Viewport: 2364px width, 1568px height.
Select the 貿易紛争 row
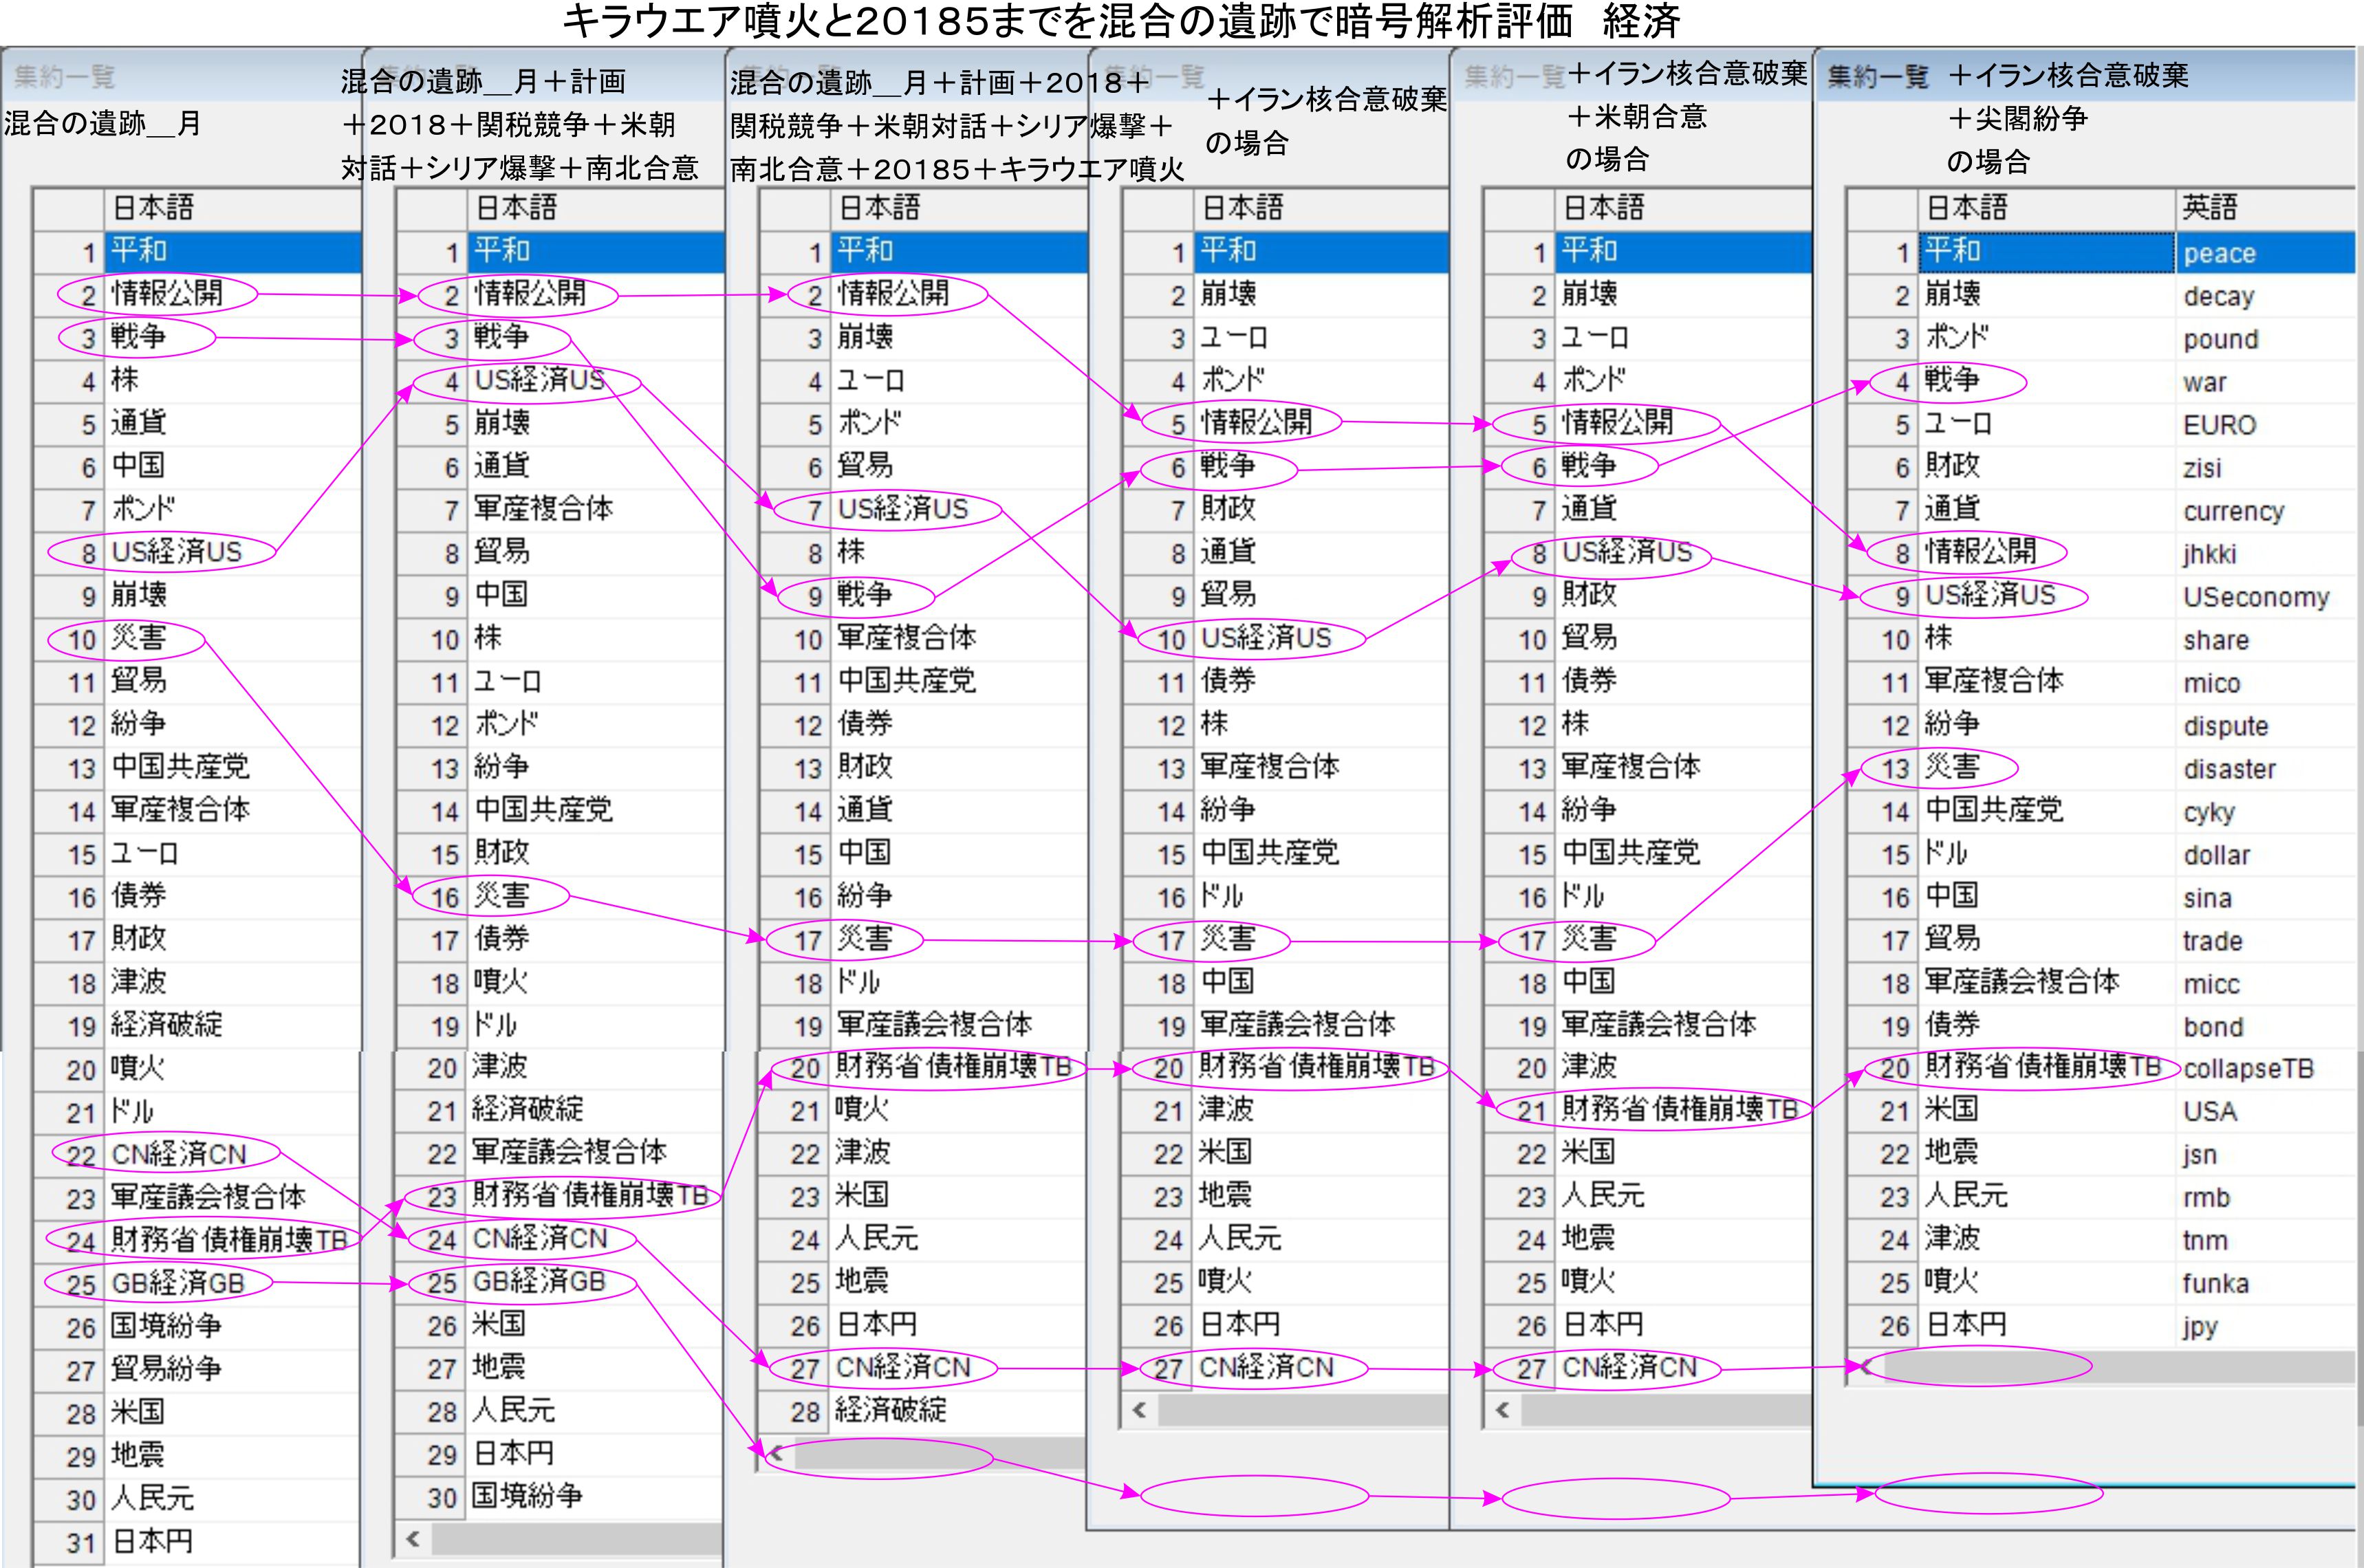pos(166,1368)
